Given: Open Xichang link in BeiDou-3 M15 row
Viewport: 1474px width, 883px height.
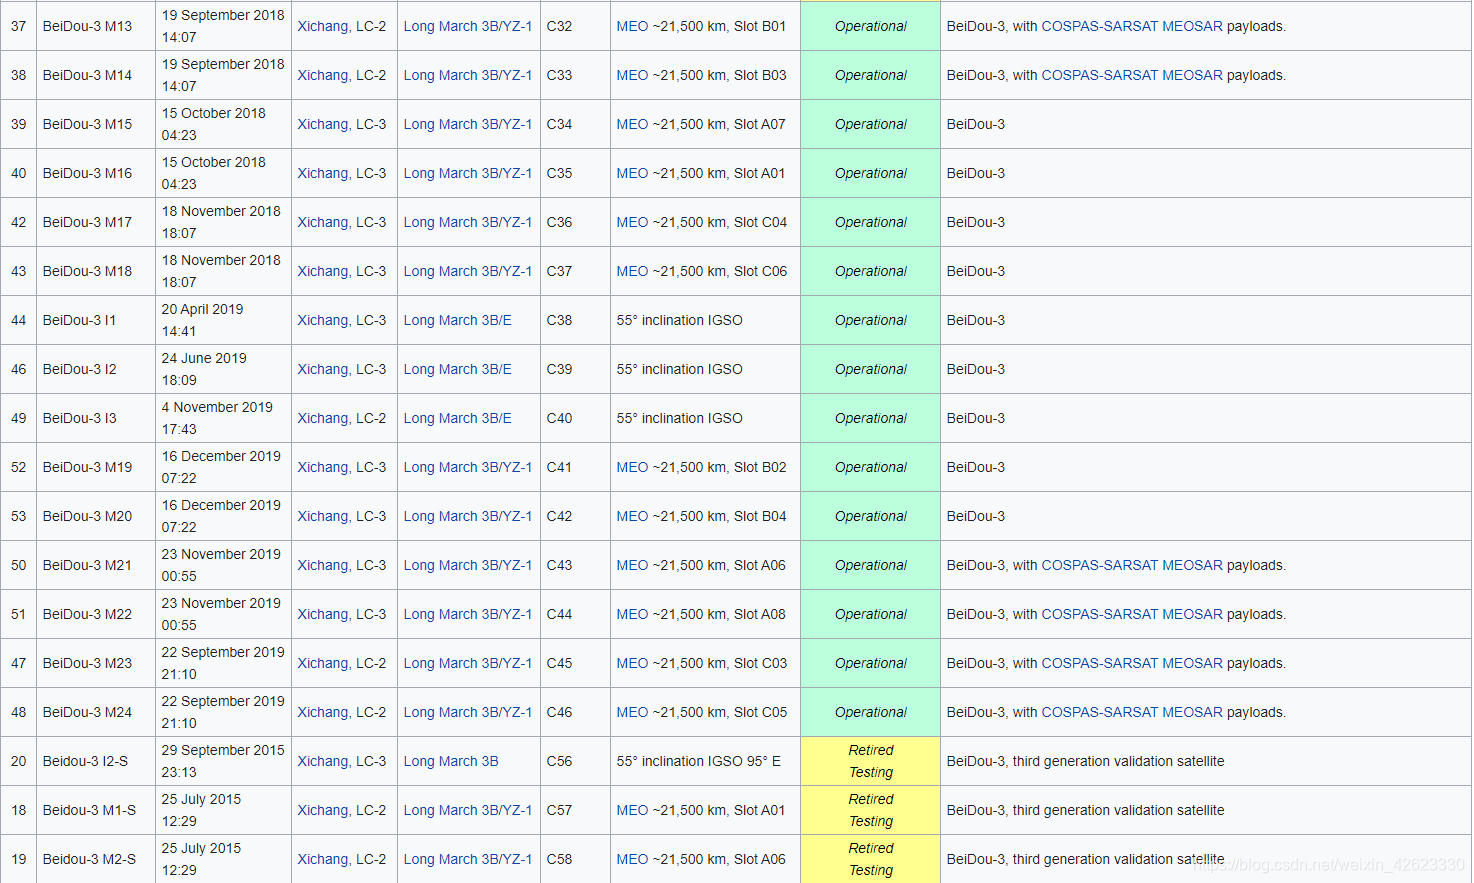Looking at the screenshot, I should (322, 124).
